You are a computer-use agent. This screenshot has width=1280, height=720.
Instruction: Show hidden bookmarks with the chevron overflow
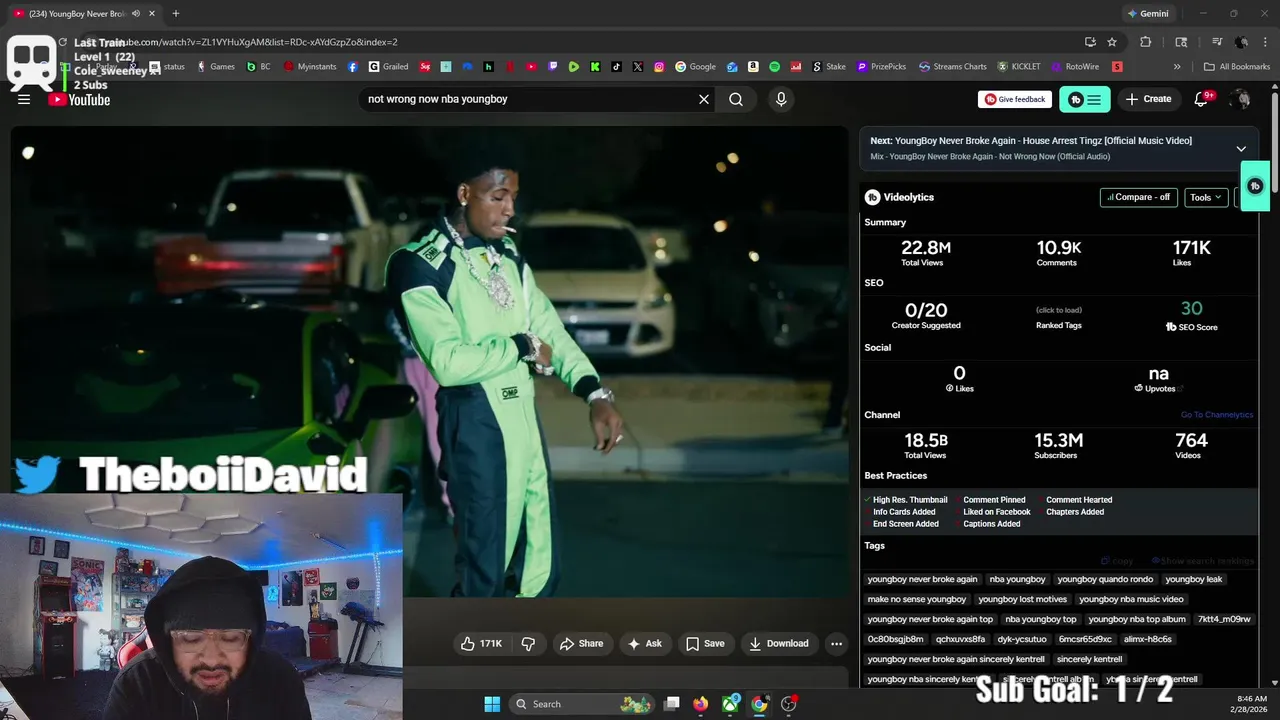coord(1177,67)
